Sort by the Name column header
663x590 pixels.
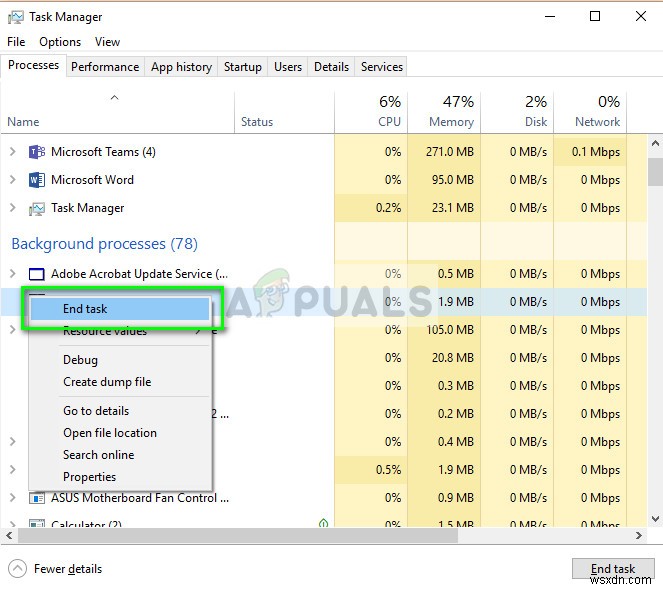(117, 112)
